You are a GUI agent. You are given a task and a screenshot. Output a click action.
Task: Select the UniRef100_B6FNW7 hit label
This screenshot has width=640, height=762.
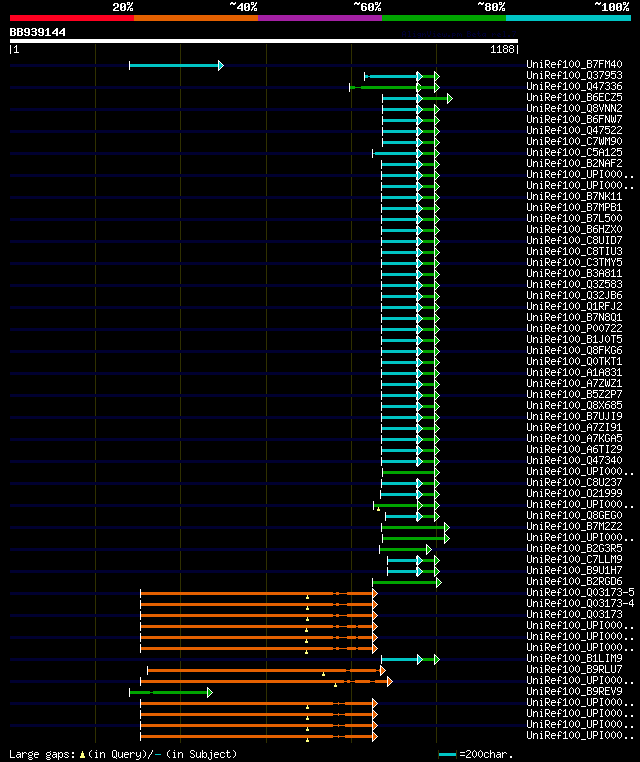pos(574,119)
